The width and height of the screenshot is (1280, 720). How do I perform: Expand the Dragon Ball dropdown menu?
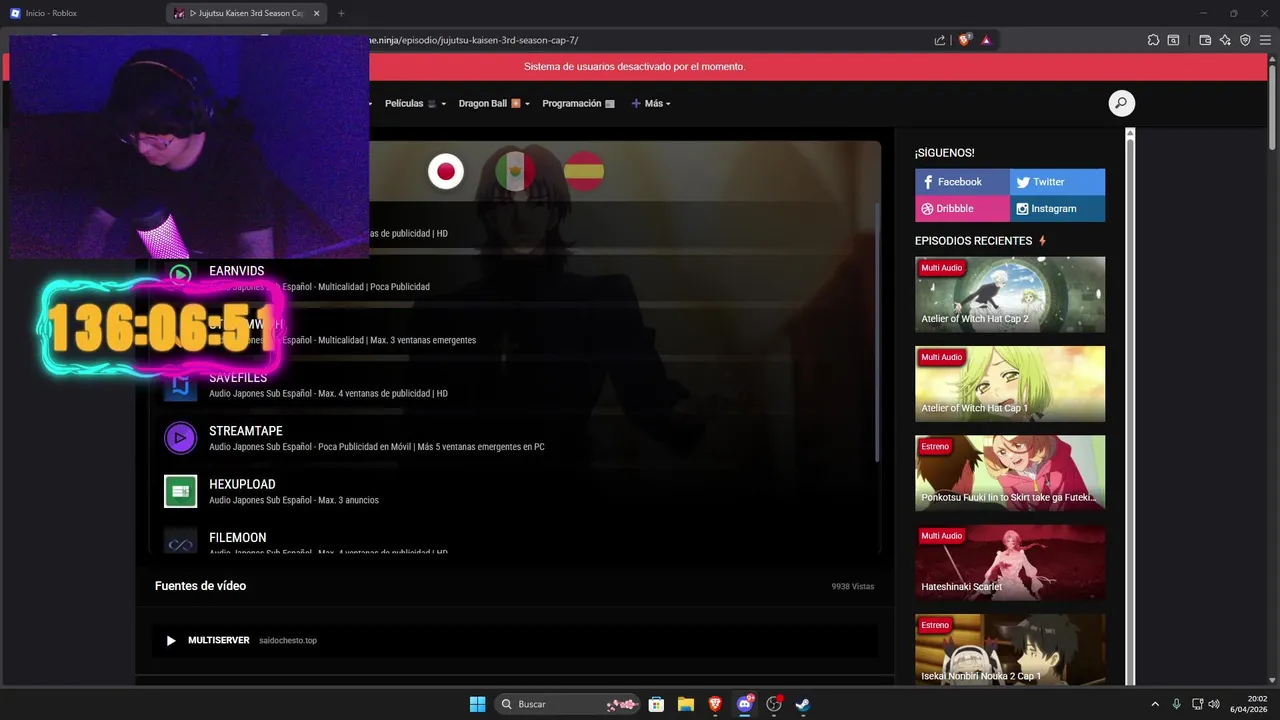[494, 103]
